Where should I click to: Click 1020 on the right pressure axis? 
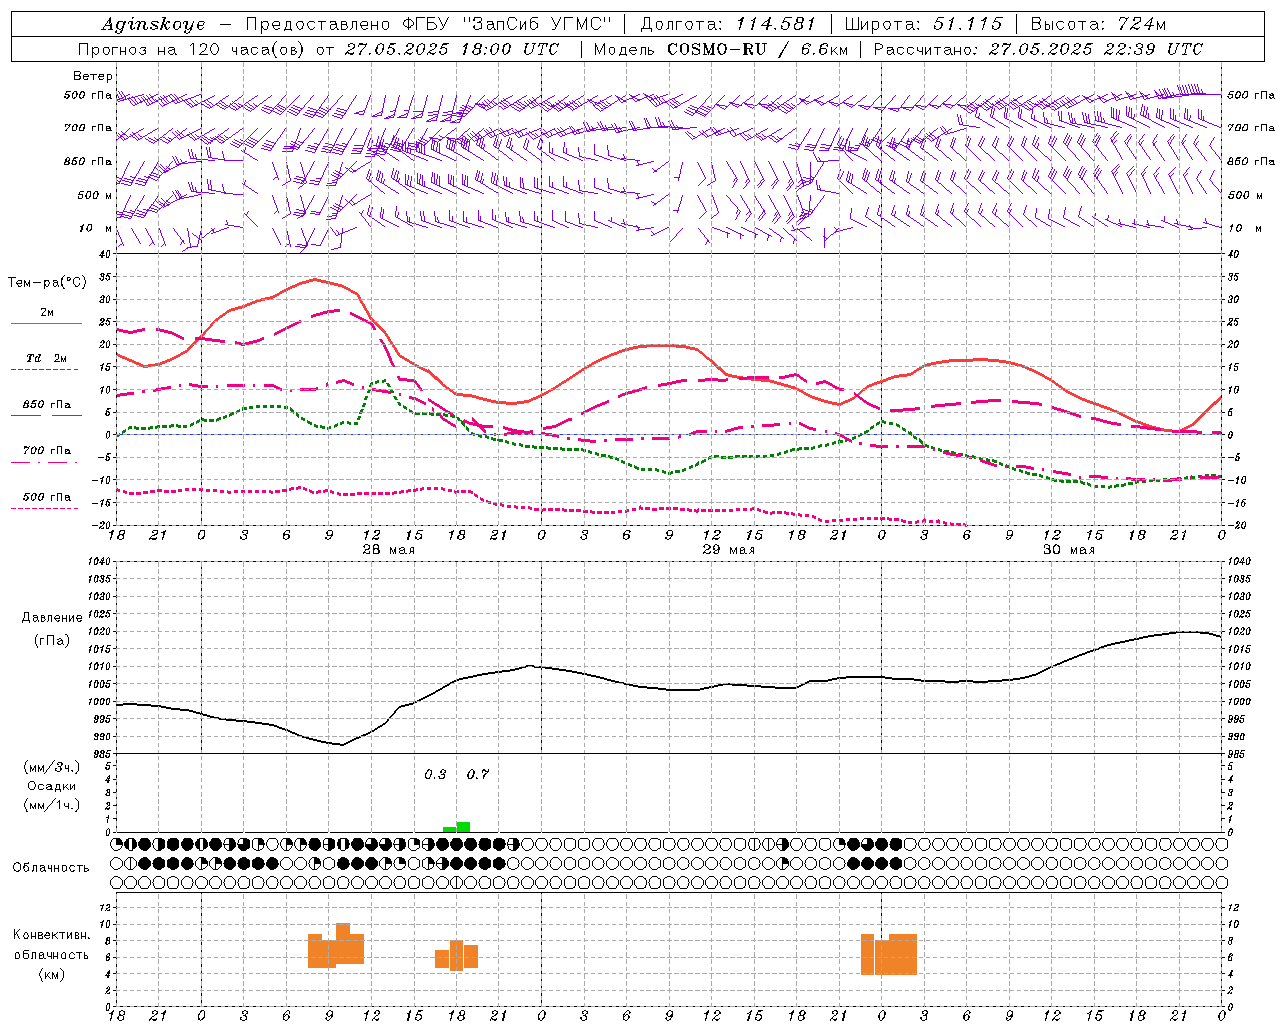click(x=1238, y=632)
